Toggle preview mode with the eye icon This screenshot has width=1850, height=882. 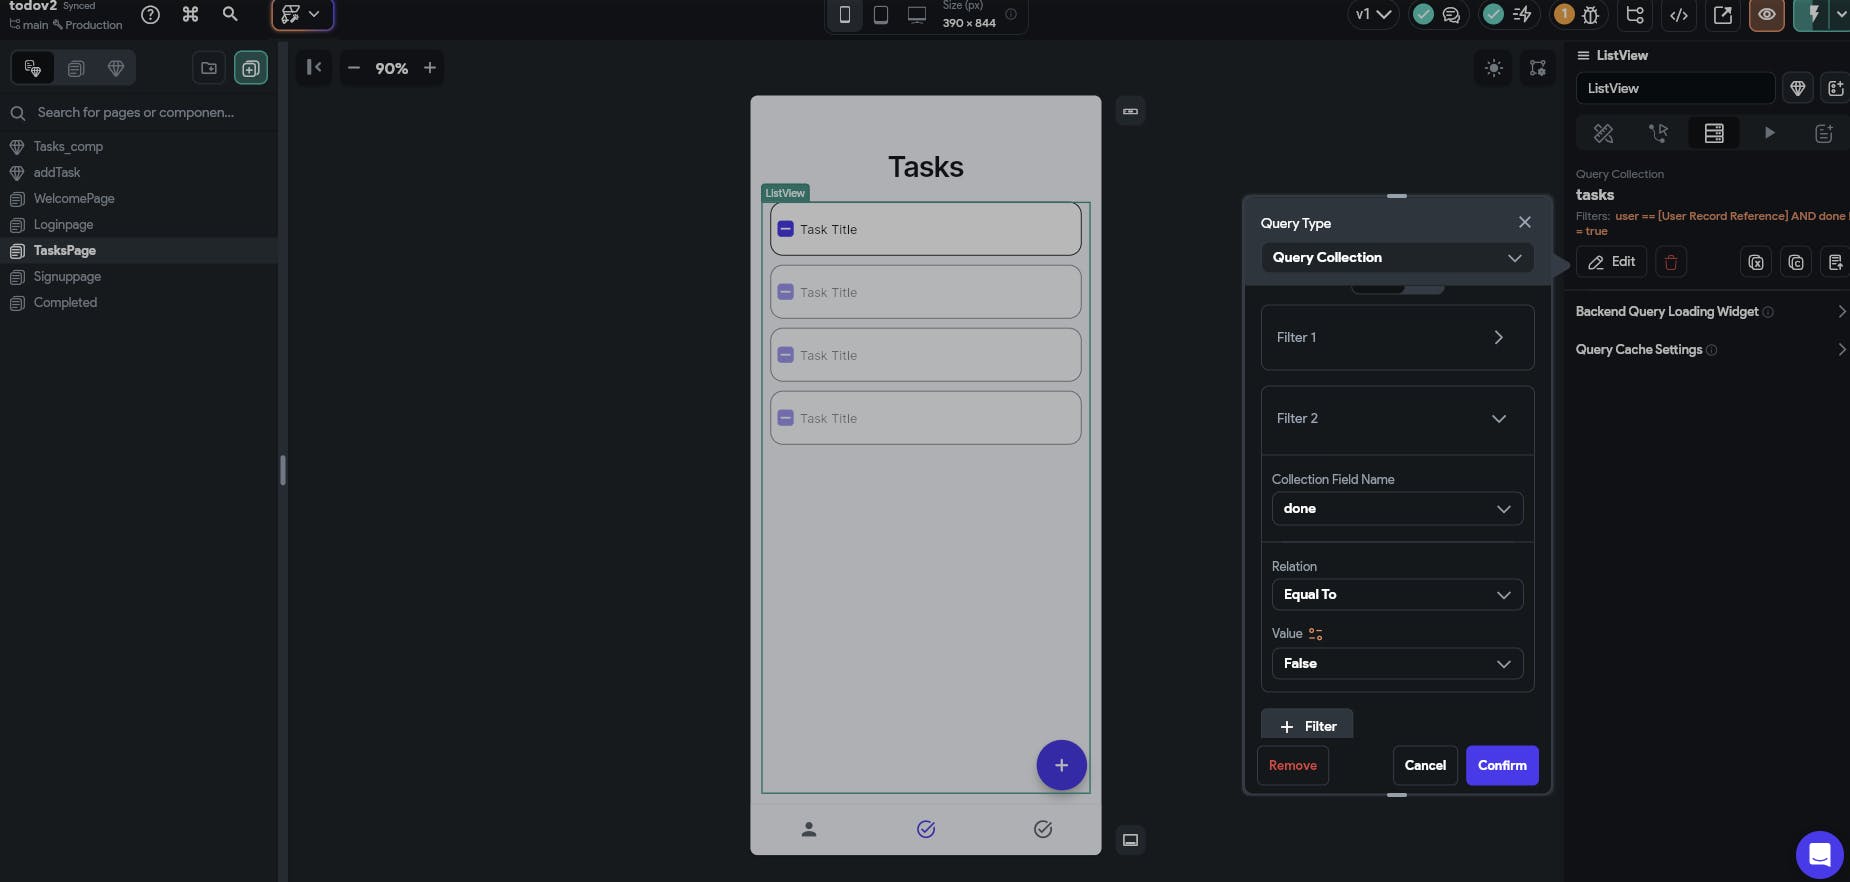point(1767,14)
